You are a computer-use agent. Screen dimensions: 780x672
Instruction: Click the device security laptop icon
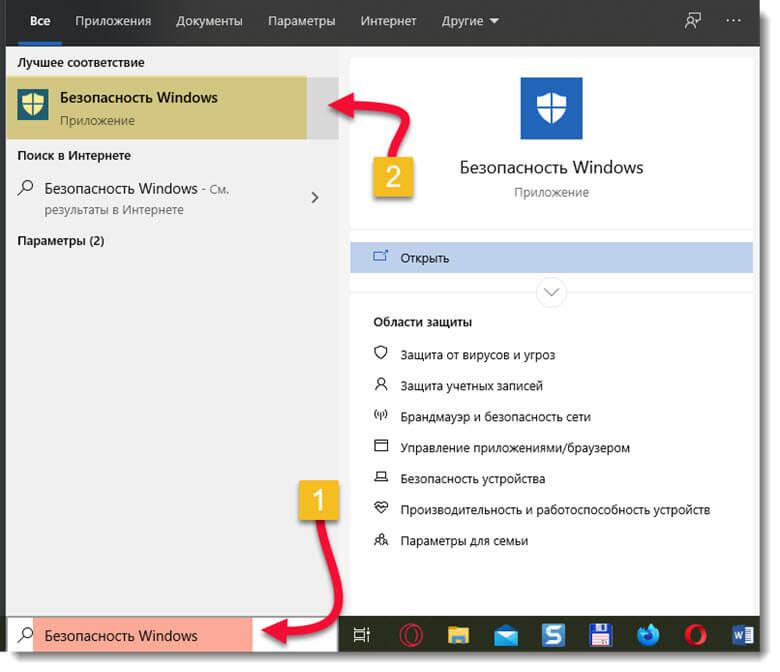click(381, 477)
